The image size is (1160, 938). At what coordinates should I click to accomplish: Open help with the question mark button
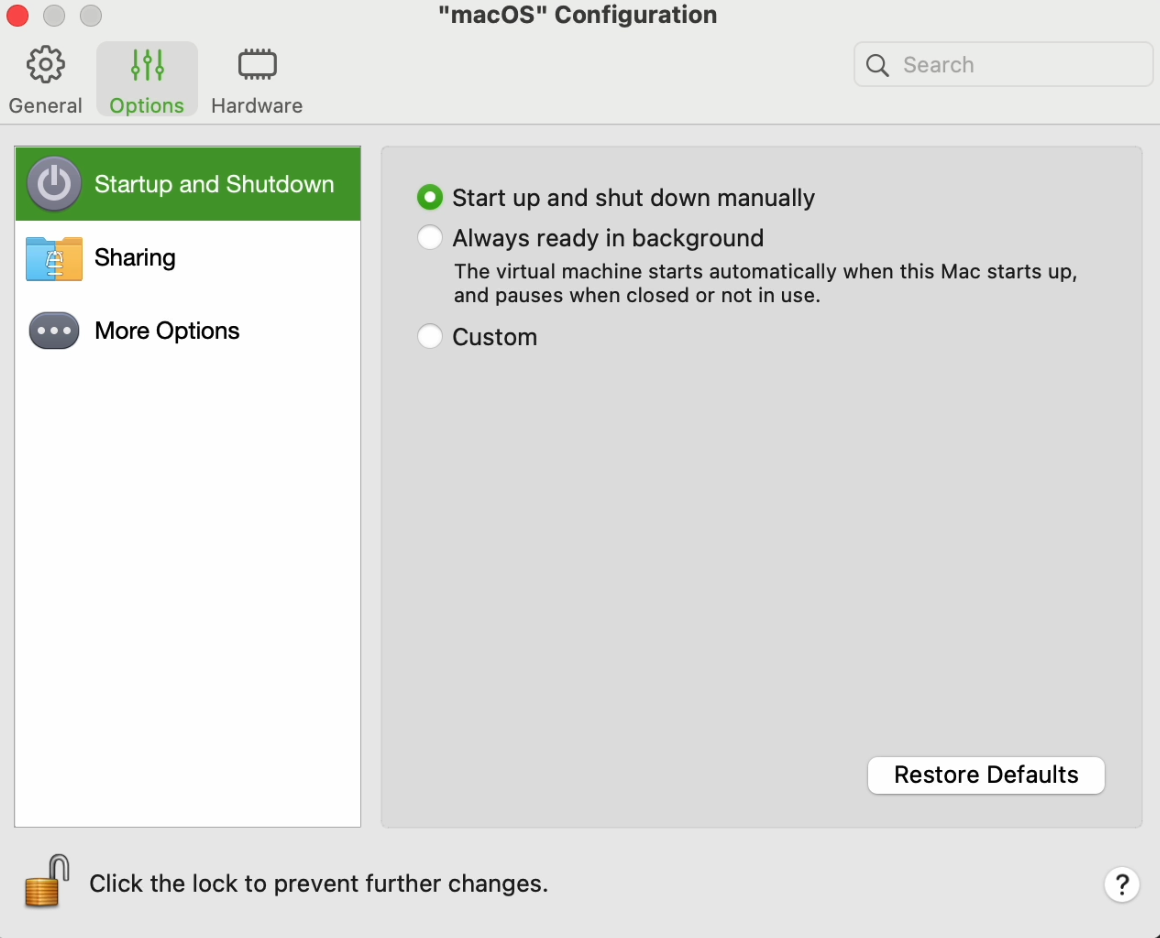[x=1122, y=884]
